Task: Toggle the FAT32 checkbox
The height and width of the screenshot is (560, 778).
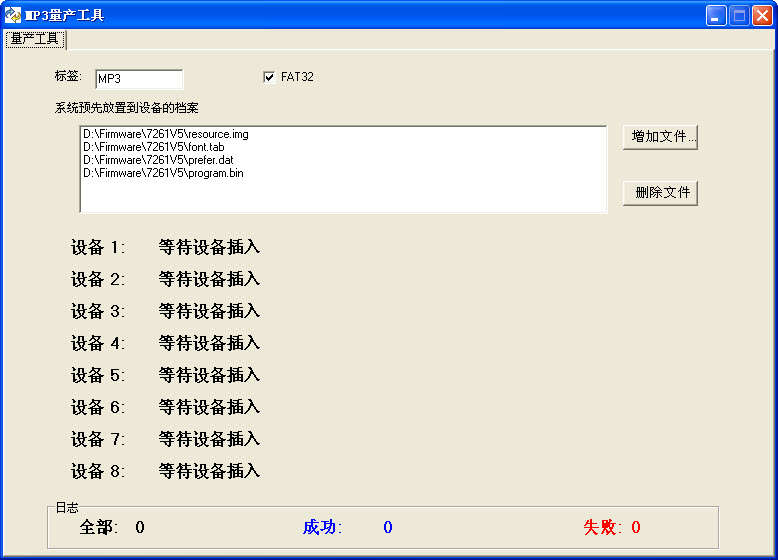Action: [x=268, y=77]
